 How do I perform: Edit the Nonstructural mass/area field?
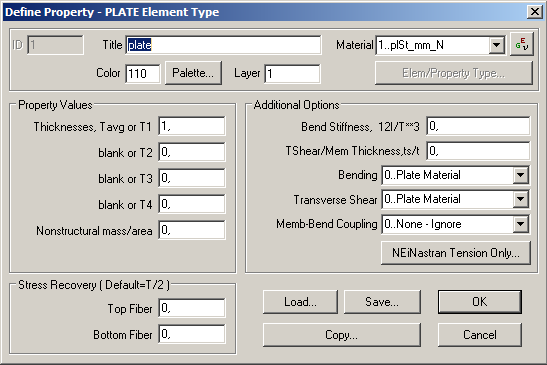click(x=192, y=230)
